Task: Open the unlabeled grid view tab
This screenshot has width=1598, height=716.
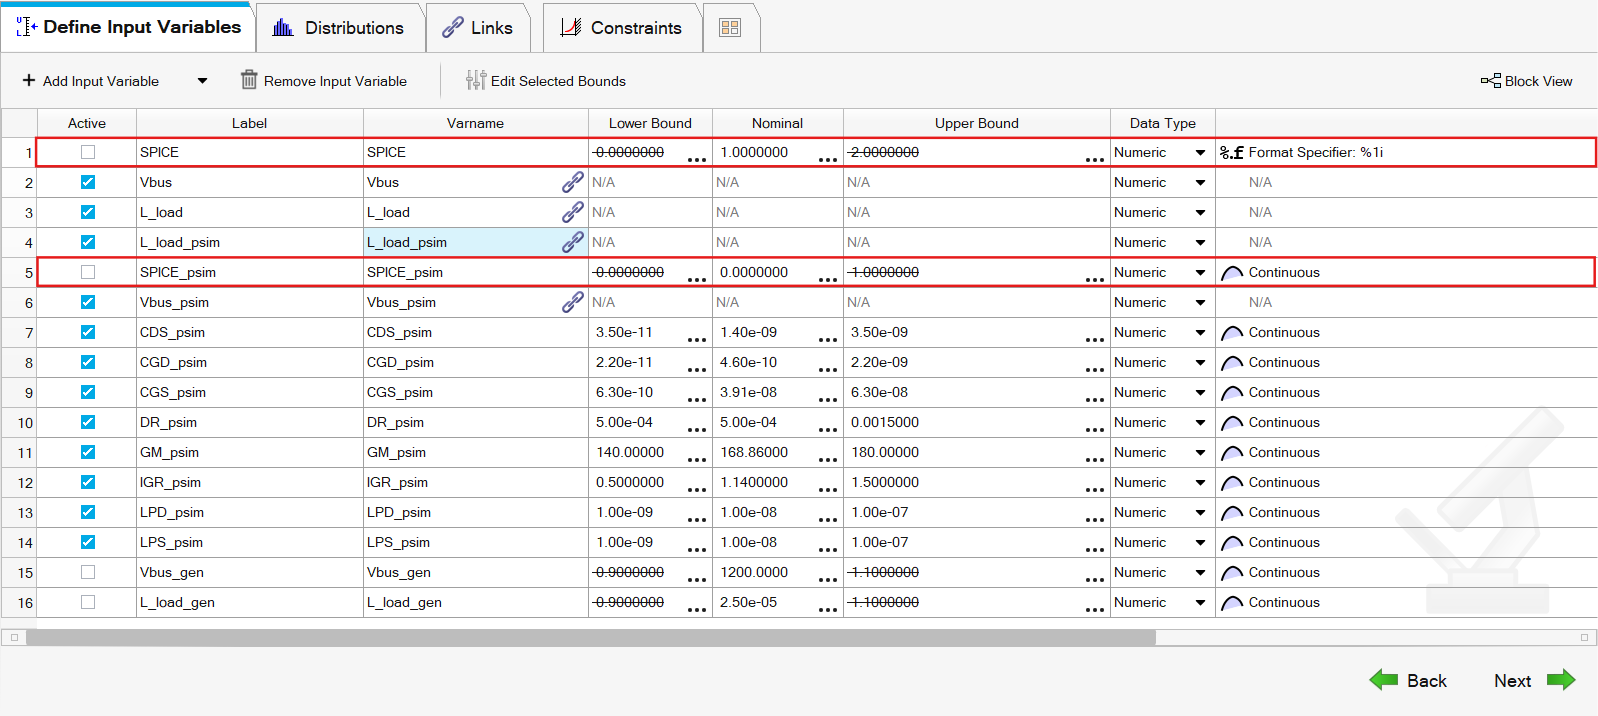Action: coord(730,28)
